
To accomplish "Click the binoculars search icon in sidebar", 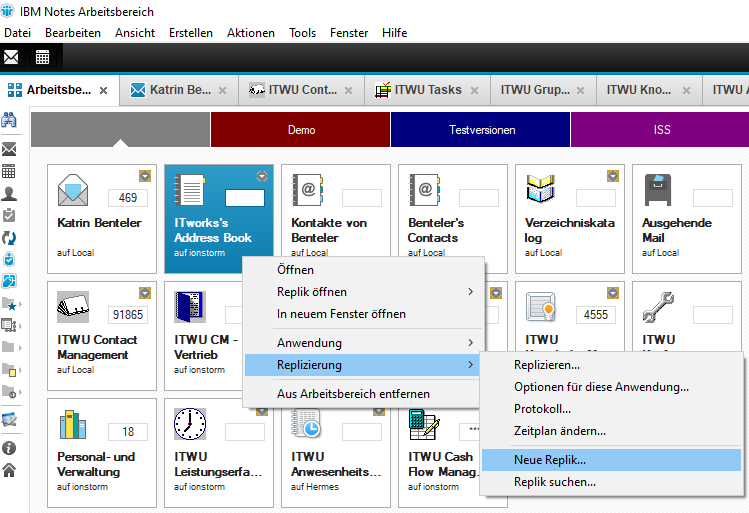I will [x=9, y=120].
